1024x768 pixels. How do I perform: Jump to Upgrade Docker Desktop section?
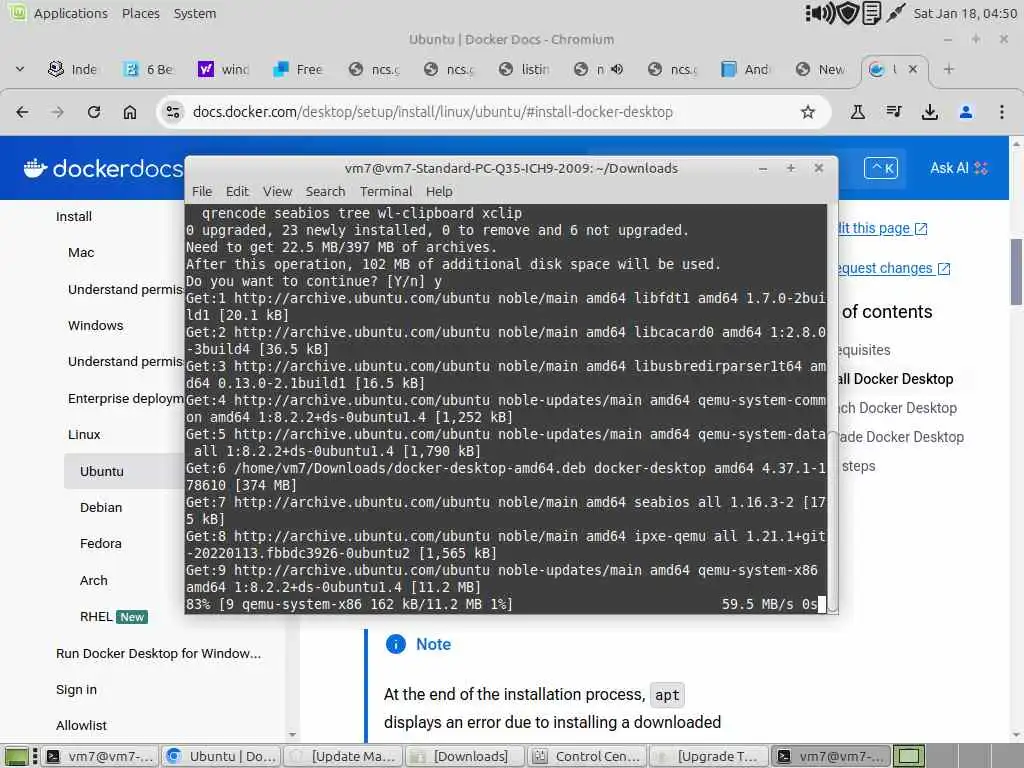click(x=901, y=437)
